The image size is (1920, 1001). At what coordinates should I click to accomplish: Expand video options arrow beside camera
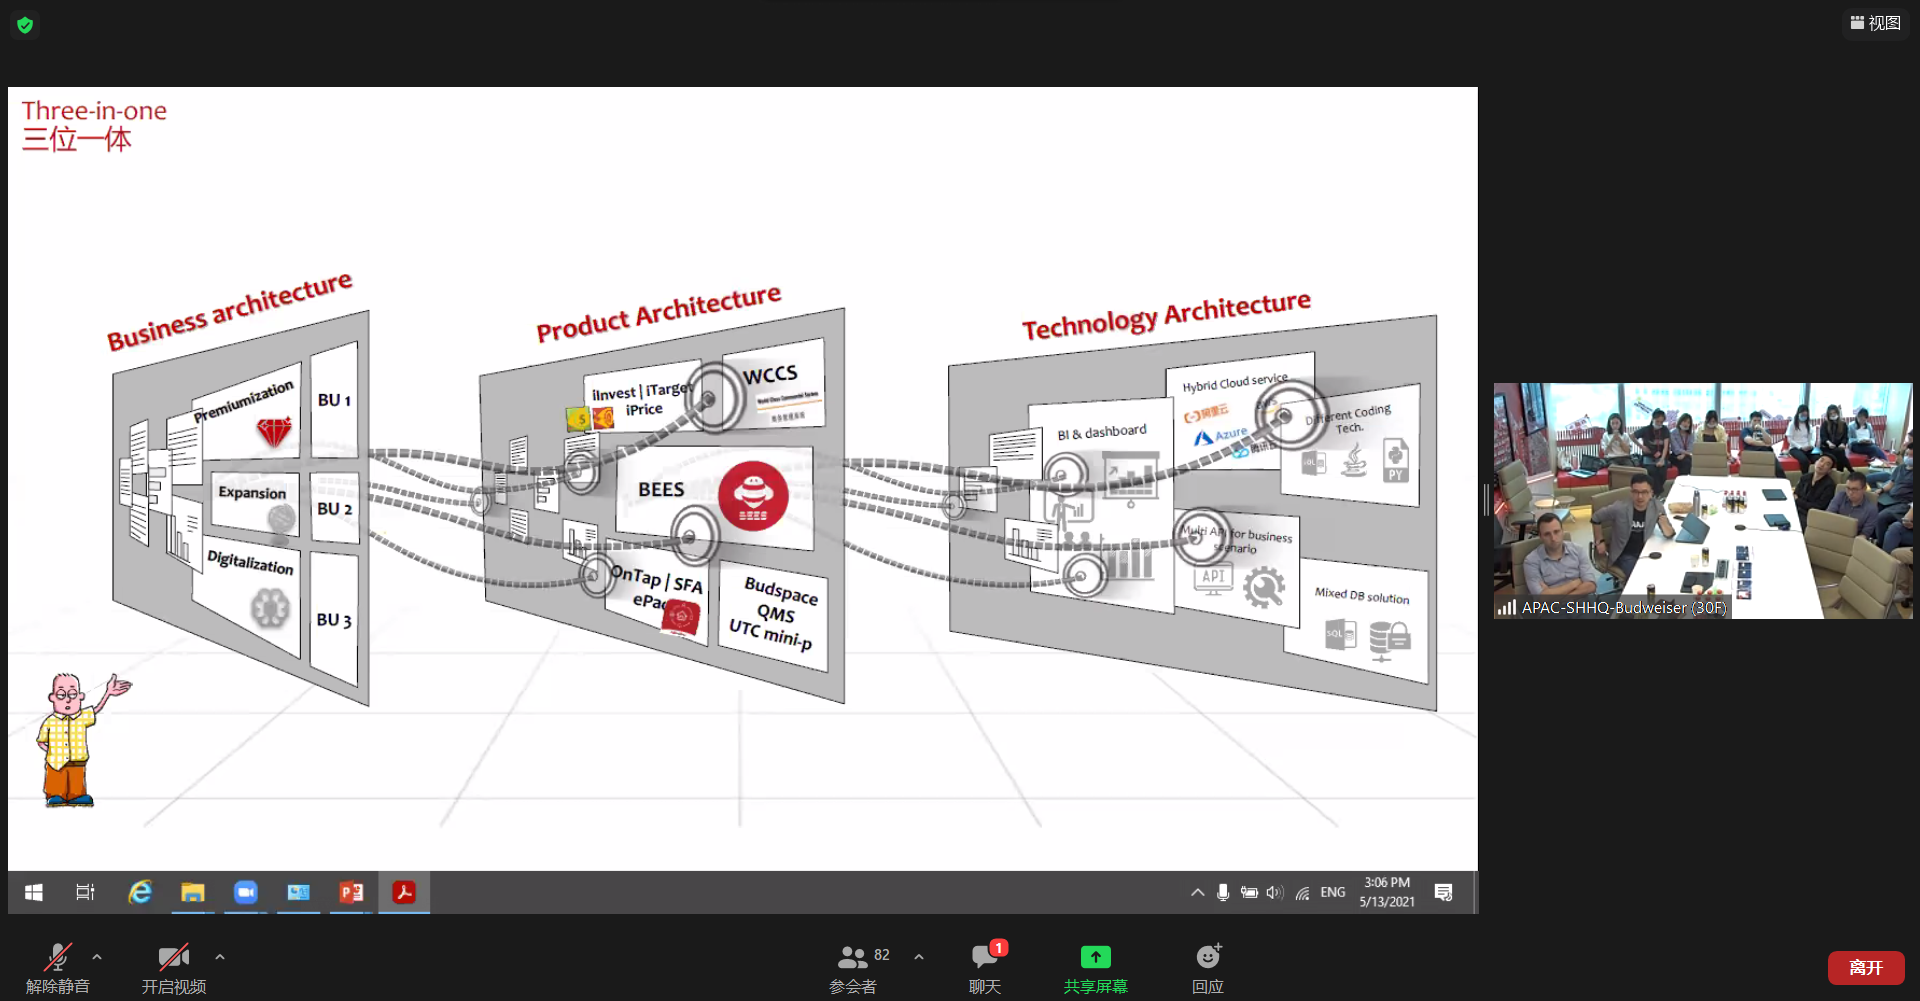click(x=220, y=957)
